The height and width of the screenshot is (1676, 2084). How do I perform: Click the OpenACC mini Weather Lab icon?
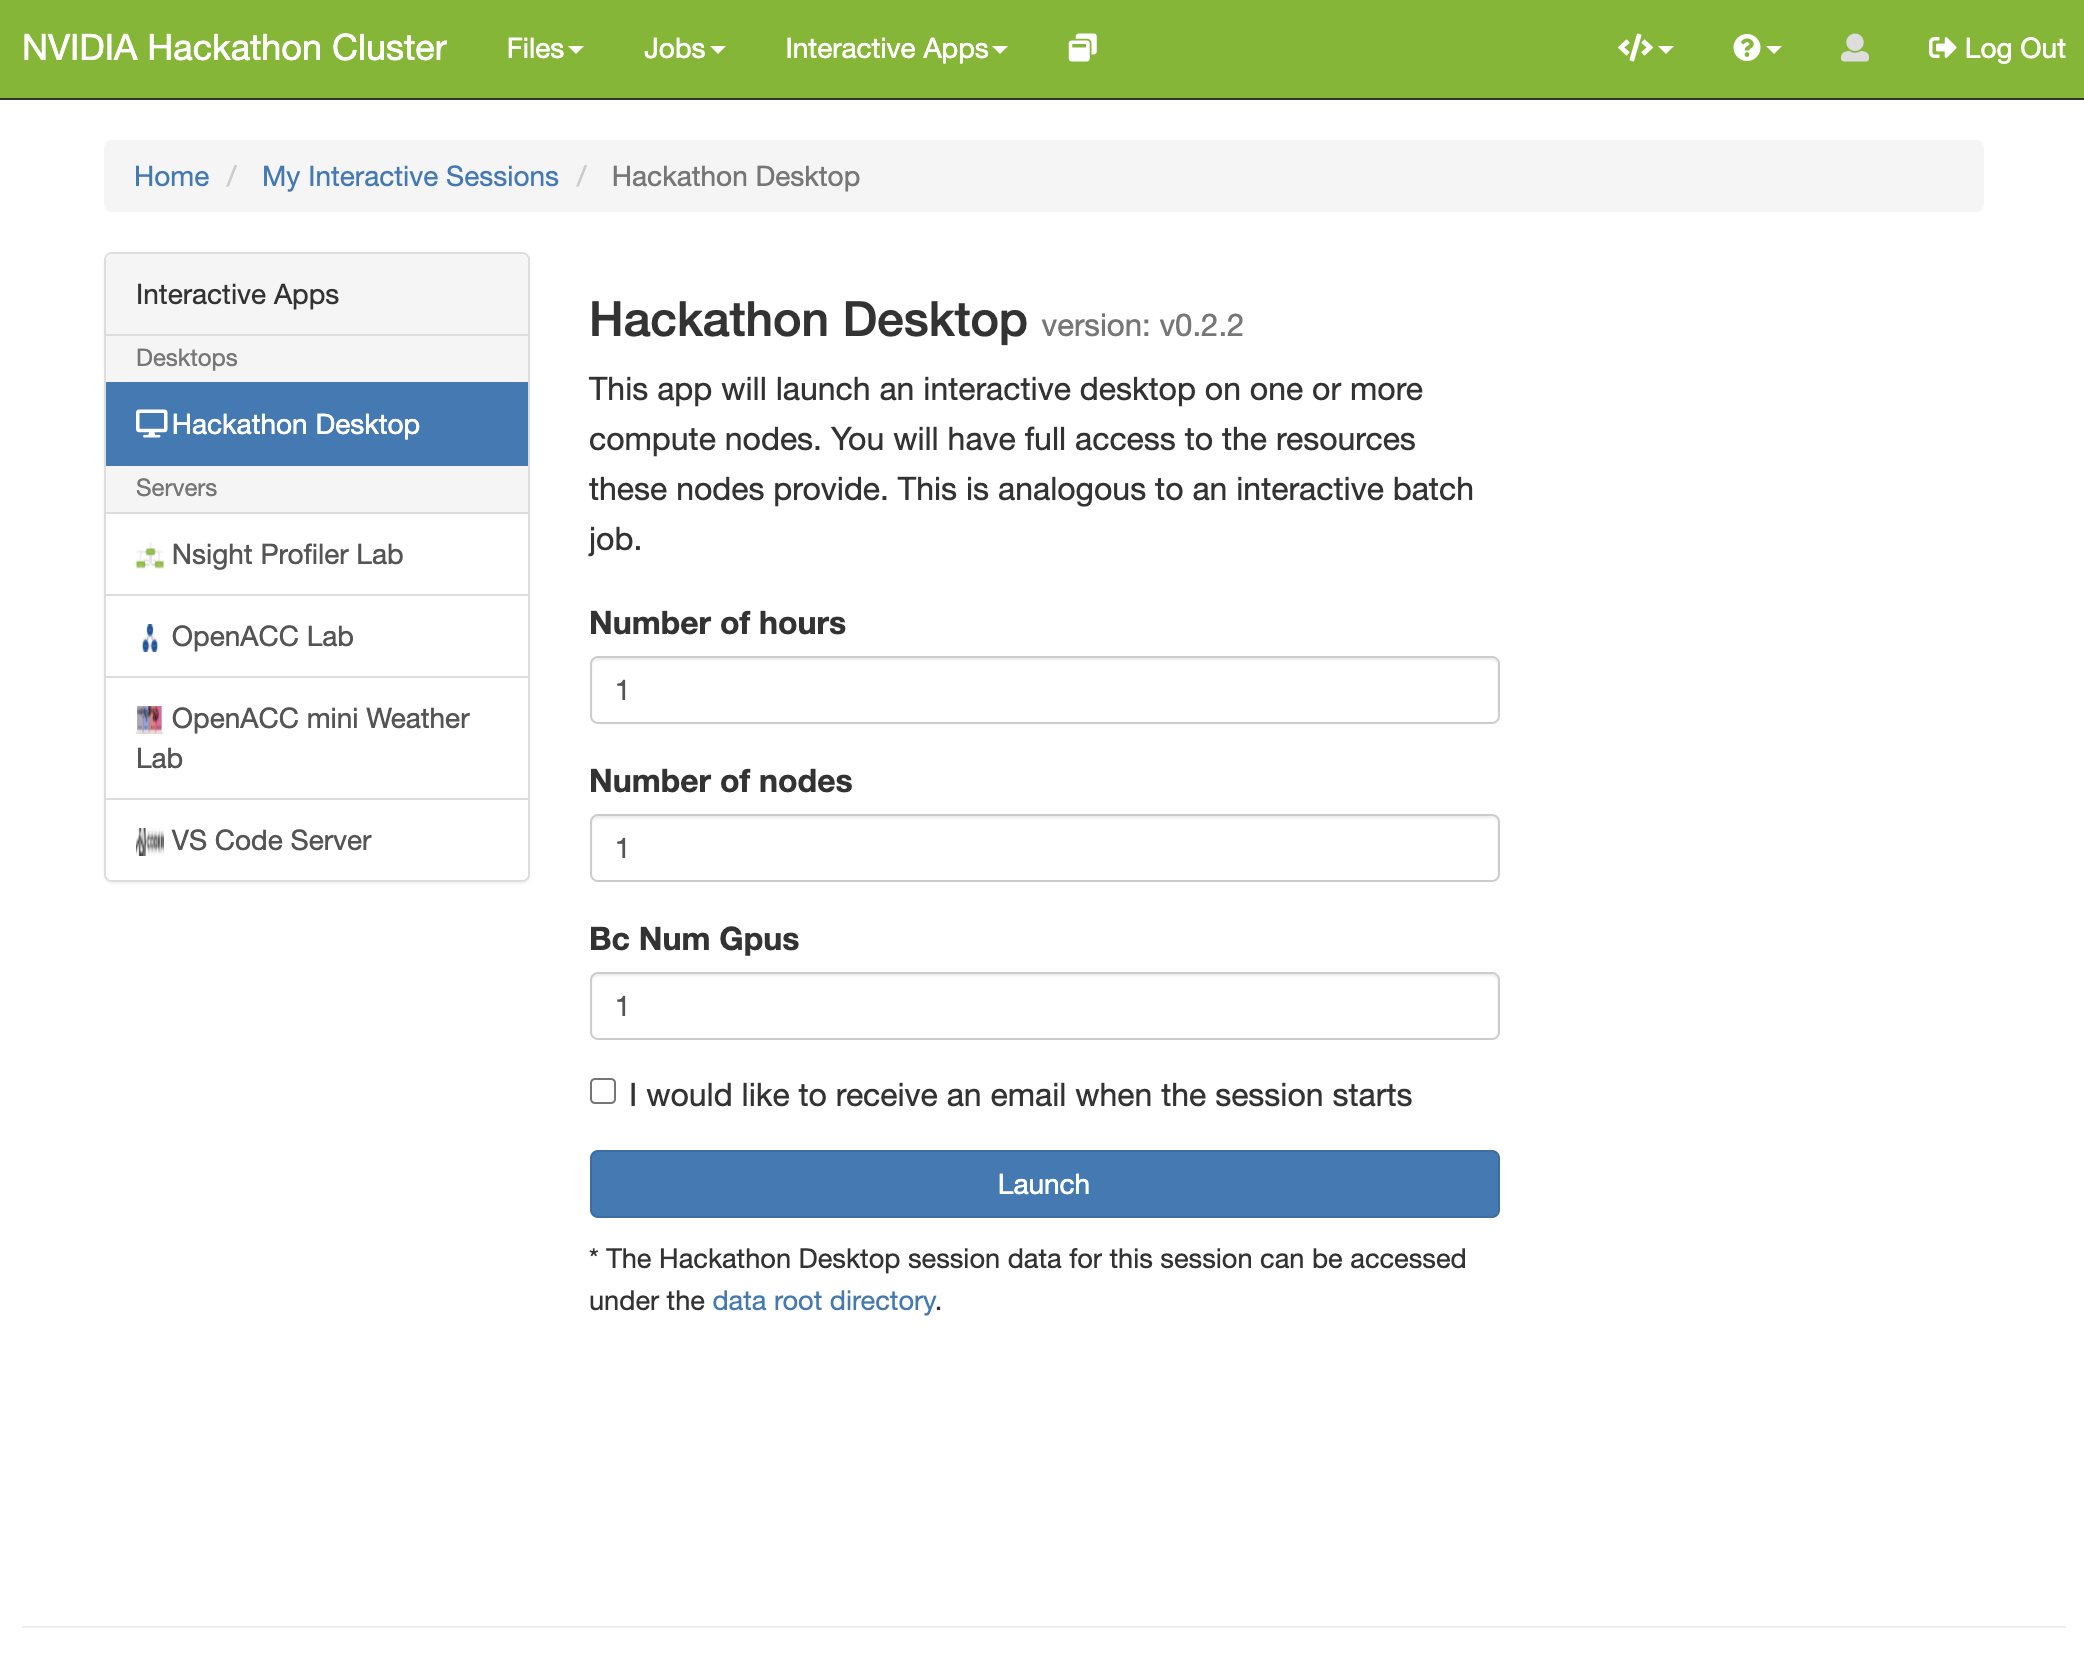click(150, 719)
